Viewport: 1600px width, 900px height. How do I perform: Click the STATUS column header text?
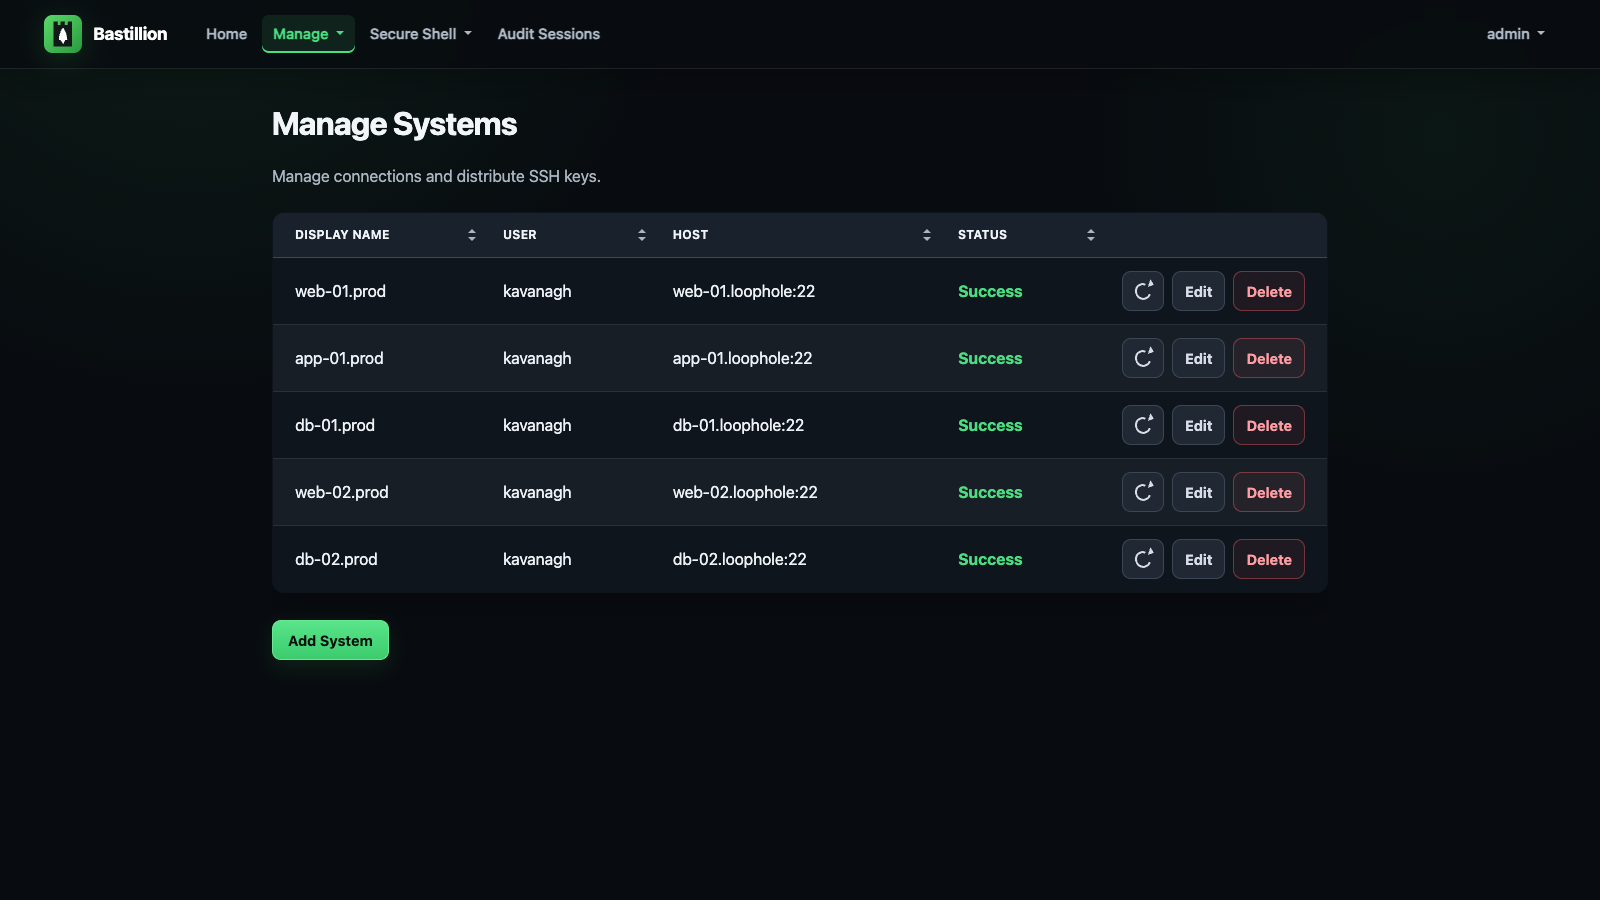pyautogui.click(x=982, y=235)
